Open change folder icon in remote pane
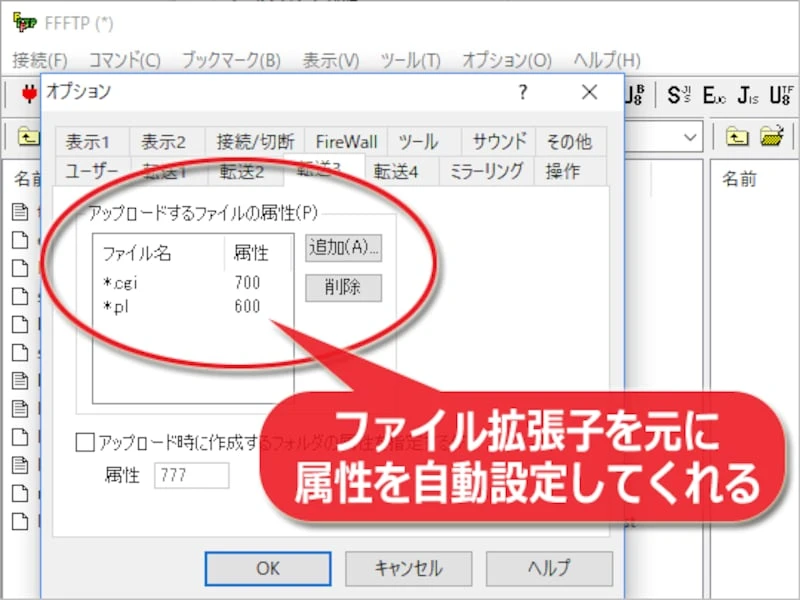 pyautogui.click(x=771, y=136)
